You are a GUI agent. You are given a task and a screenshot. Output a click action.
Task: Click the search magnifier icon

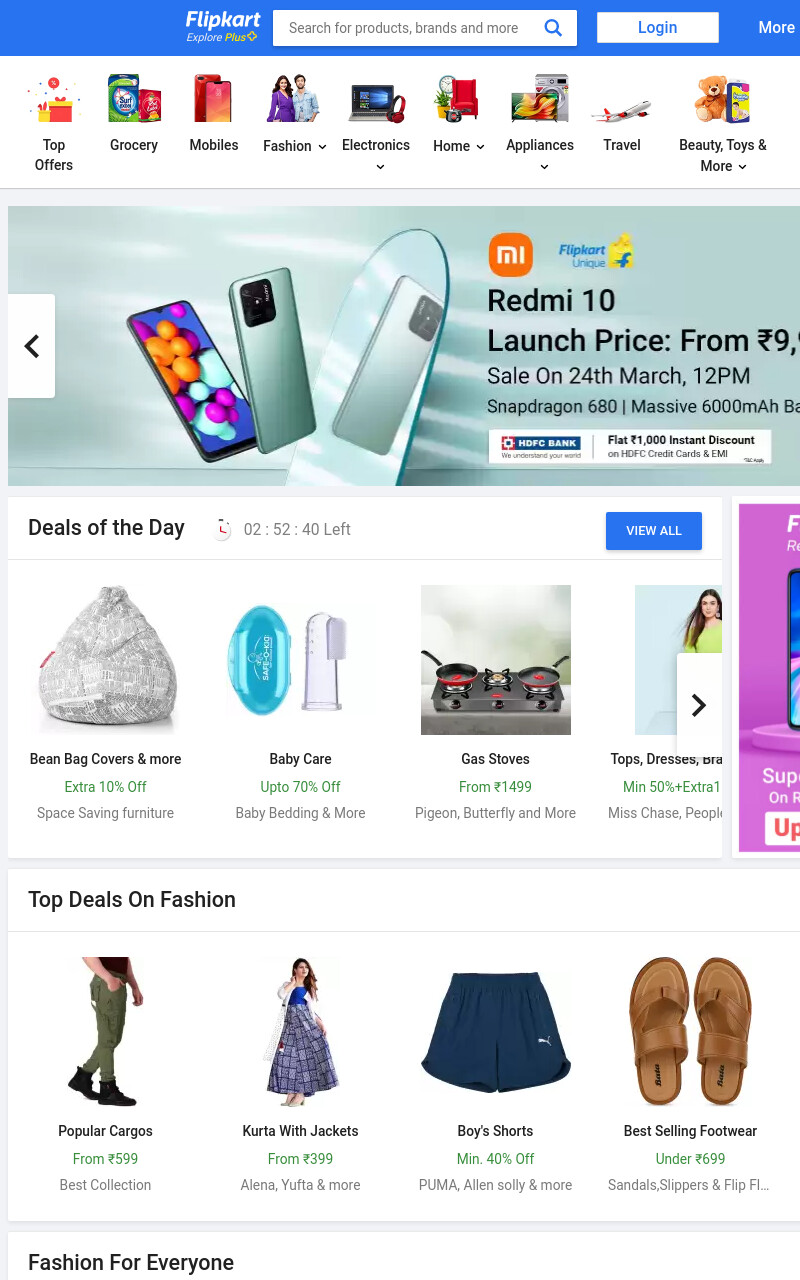coord(553,28)
